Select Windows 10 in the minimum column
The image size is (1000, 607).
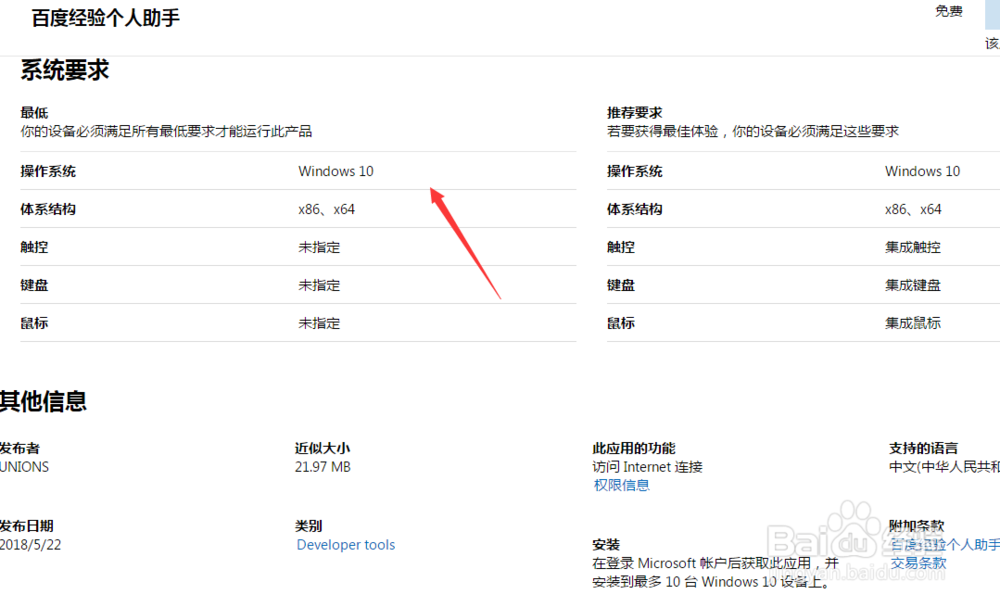[x=335, y=171]
